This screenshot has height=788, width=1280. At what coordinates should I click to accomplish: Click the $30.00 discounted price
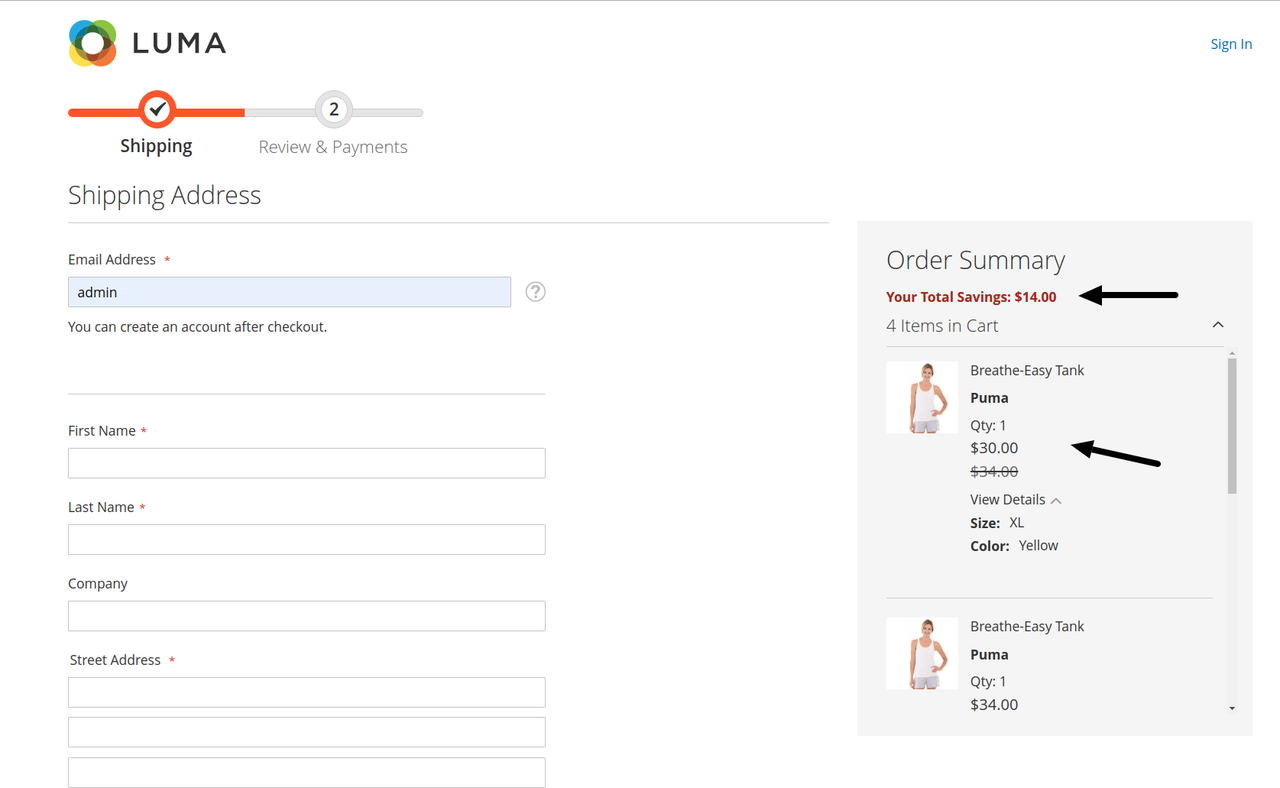994,448
